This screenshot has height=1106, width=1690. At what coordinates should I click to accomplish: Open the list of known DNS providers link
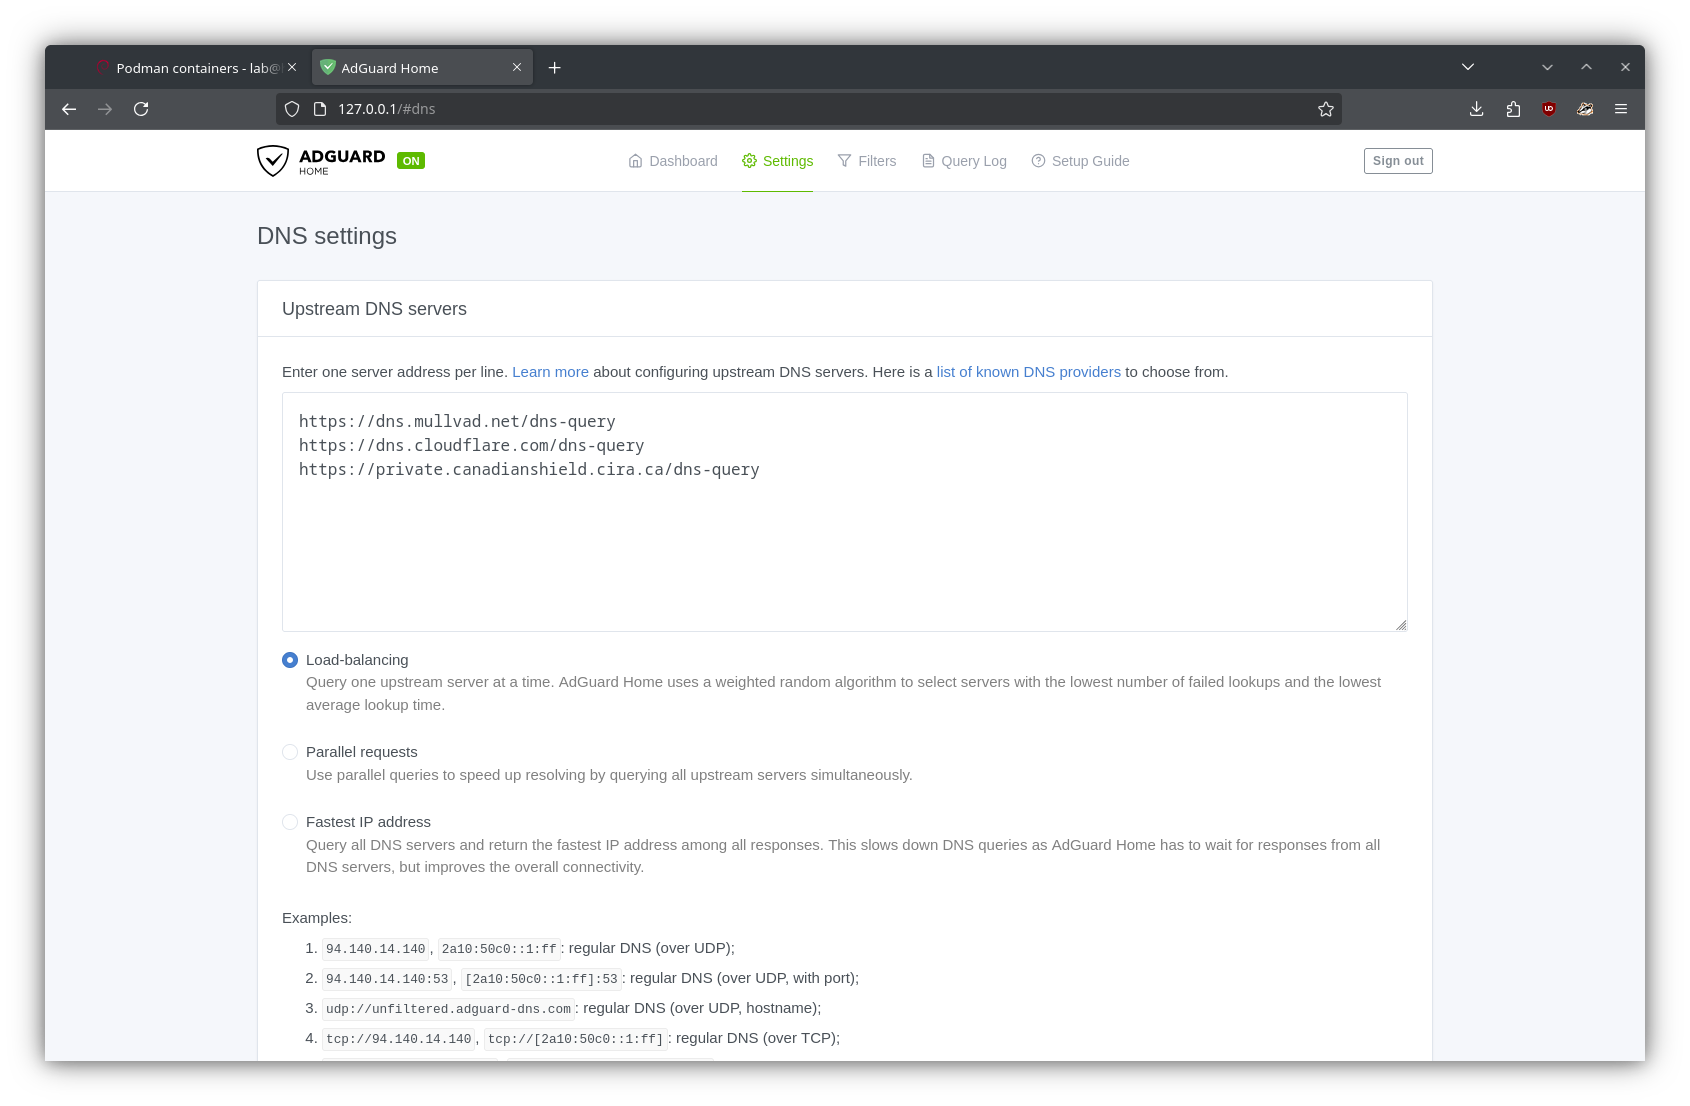pyautogui.click(x=1028, y=372)
